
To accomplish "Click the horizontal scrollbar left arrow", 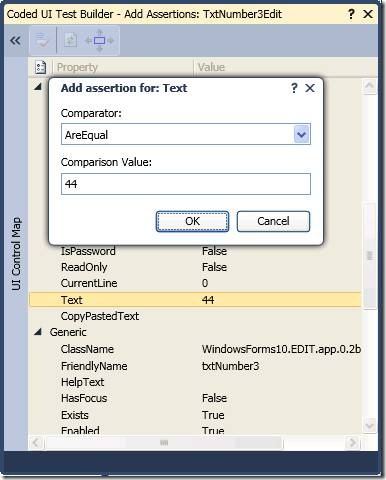I will point(36,443).
